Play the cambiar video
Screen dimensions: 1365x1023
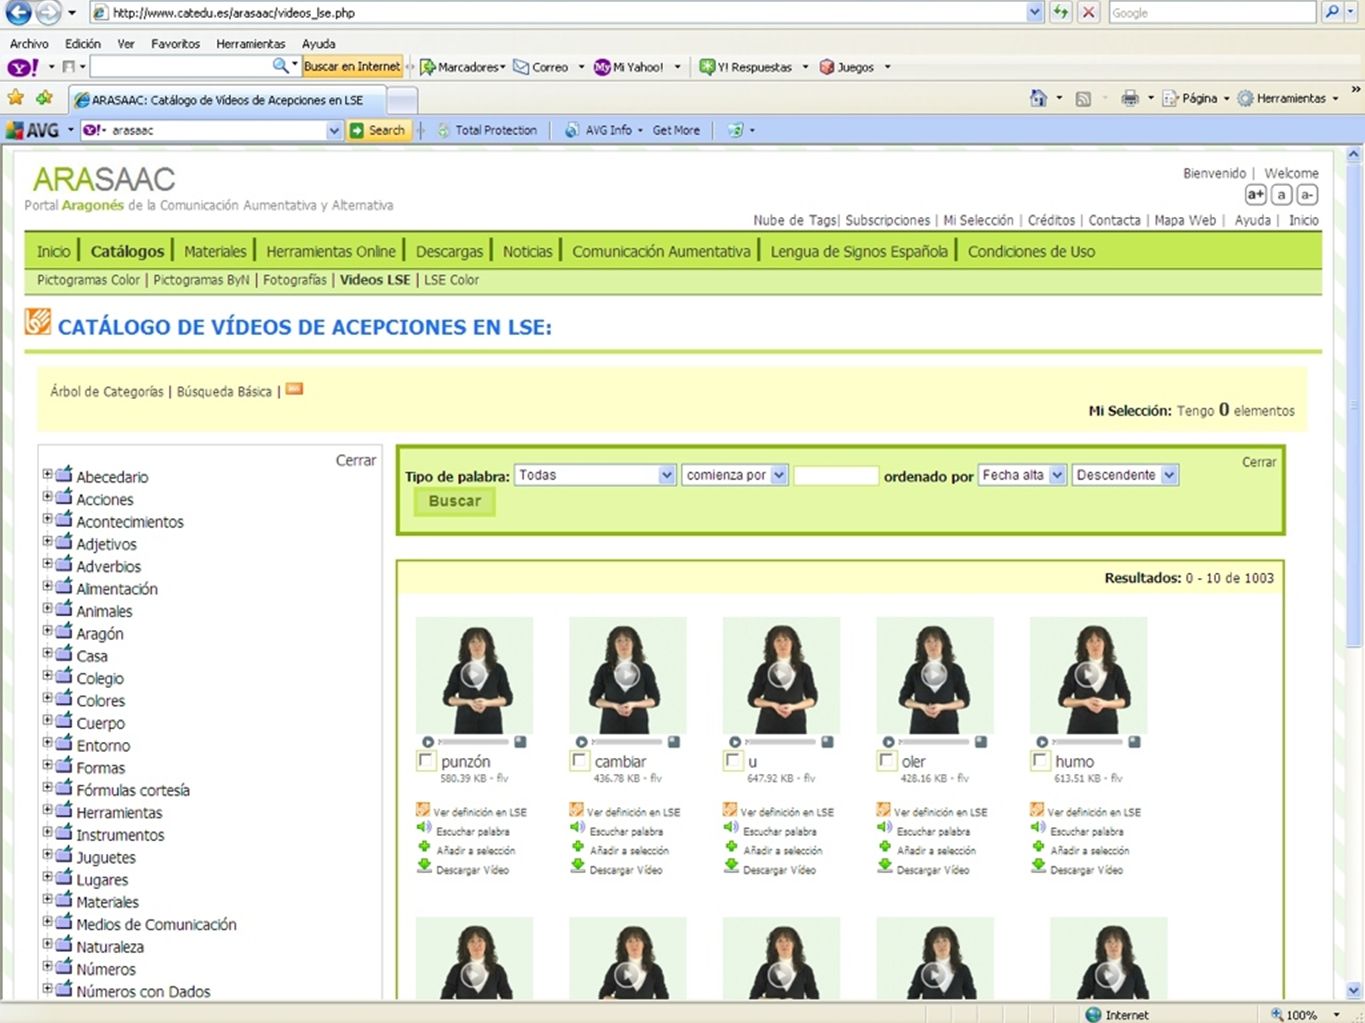click(x=627, y=675)
